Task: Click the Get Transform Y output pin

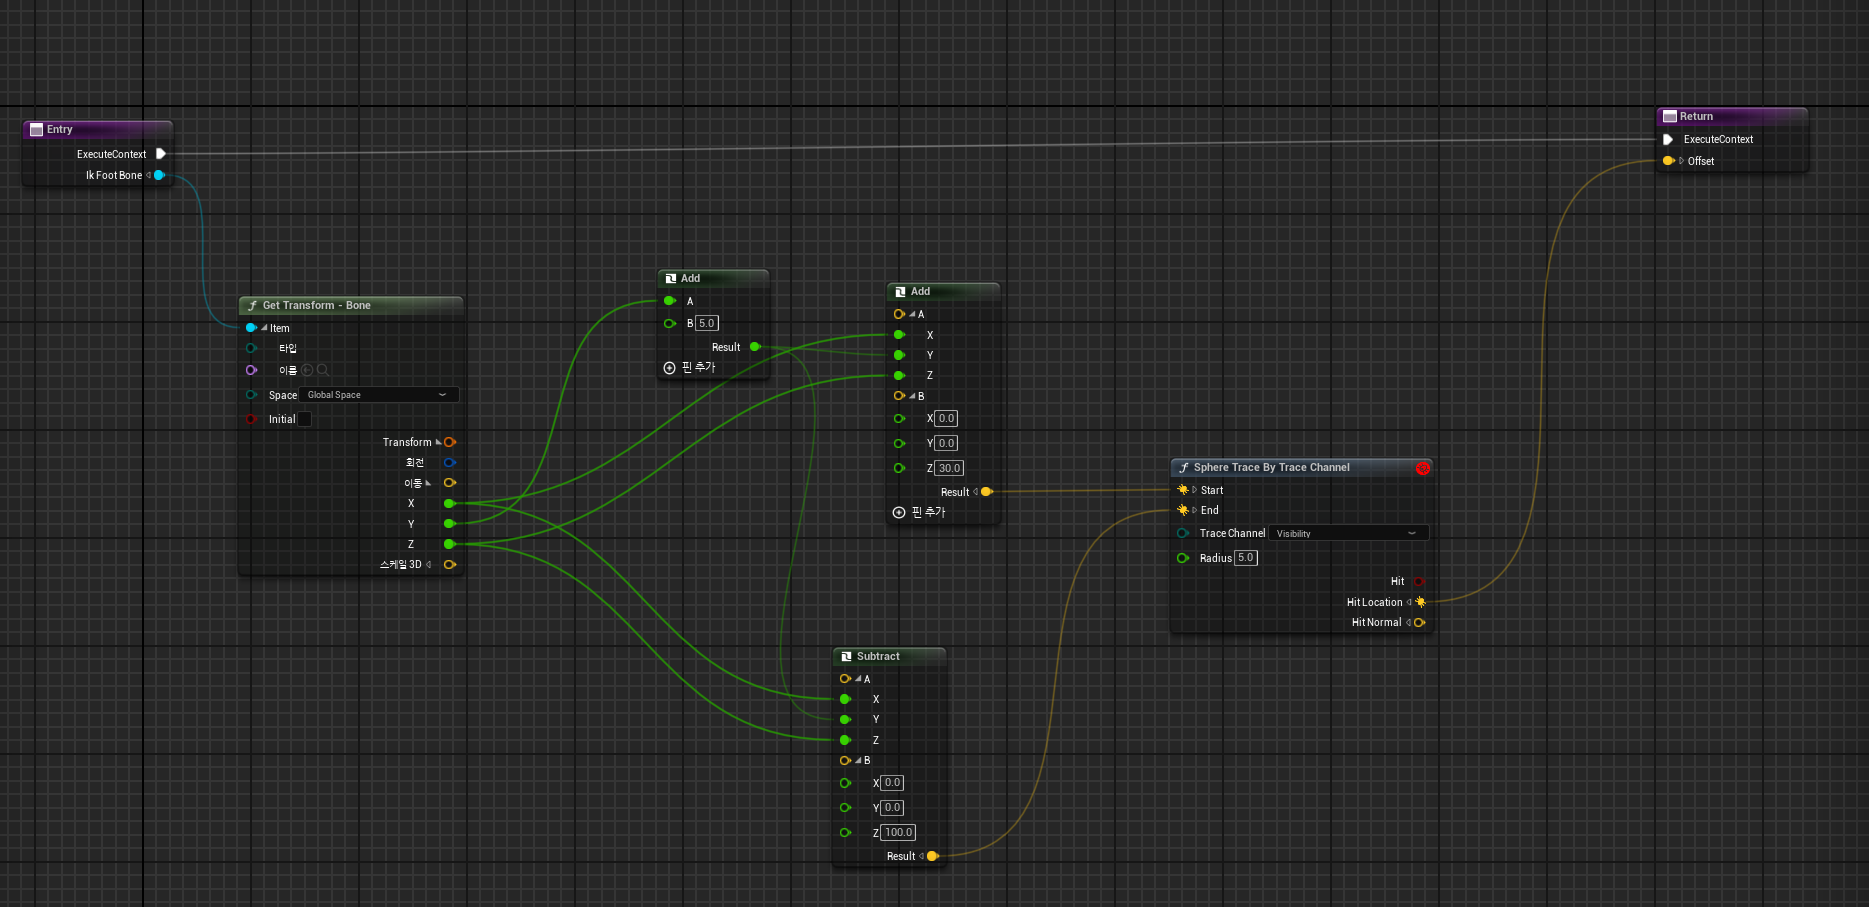Action: click(x=449, y=524)
